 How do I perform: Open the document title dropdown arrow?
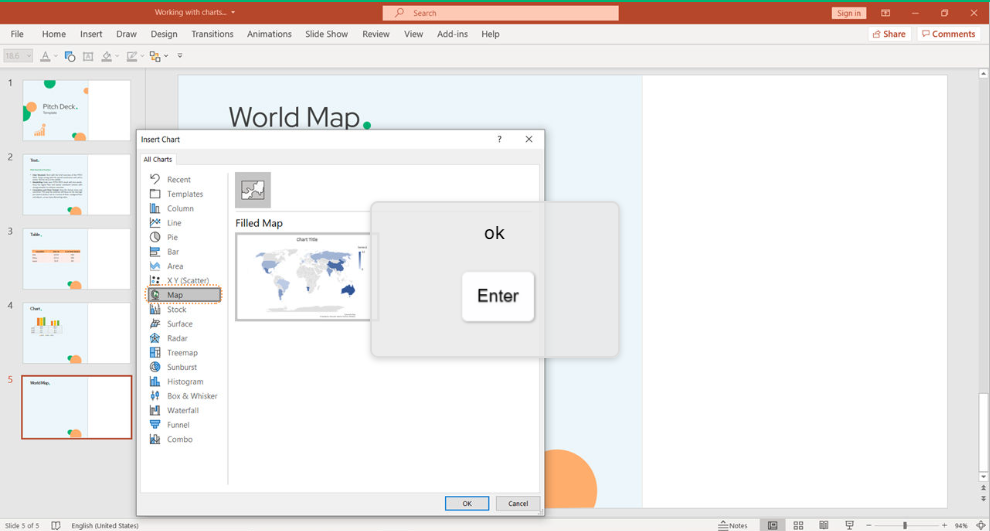233,13
